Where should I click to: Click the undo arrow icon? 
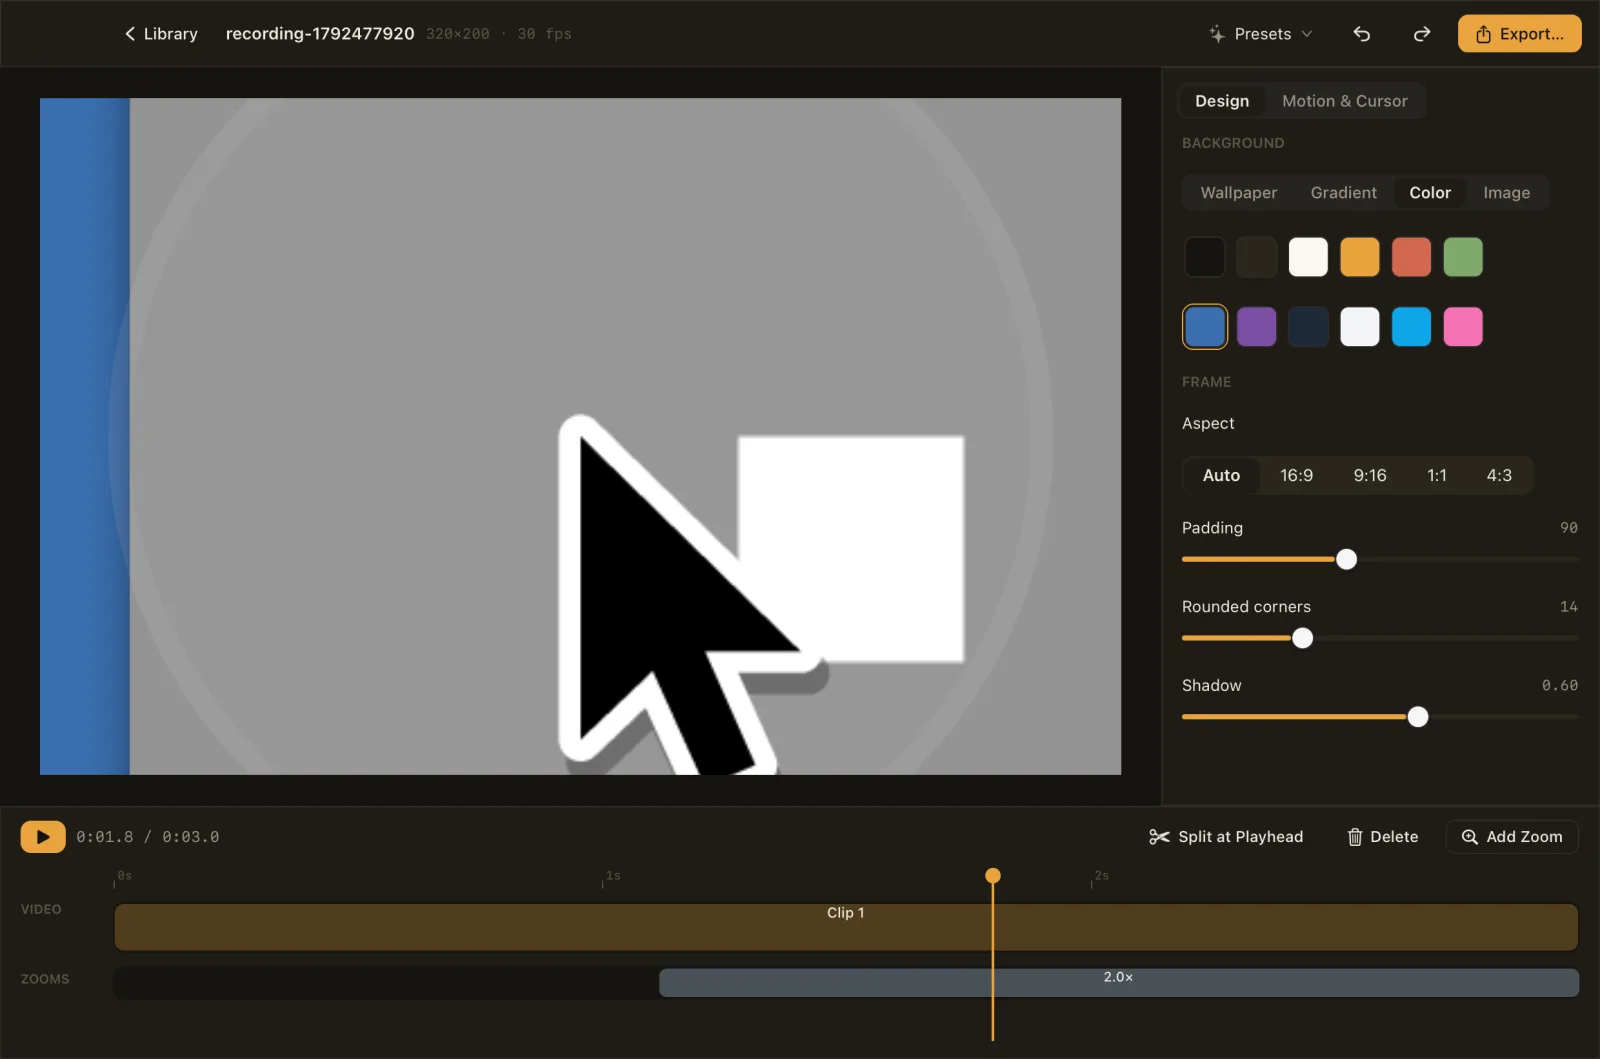pyautogui.click(x=1361, y=34)
